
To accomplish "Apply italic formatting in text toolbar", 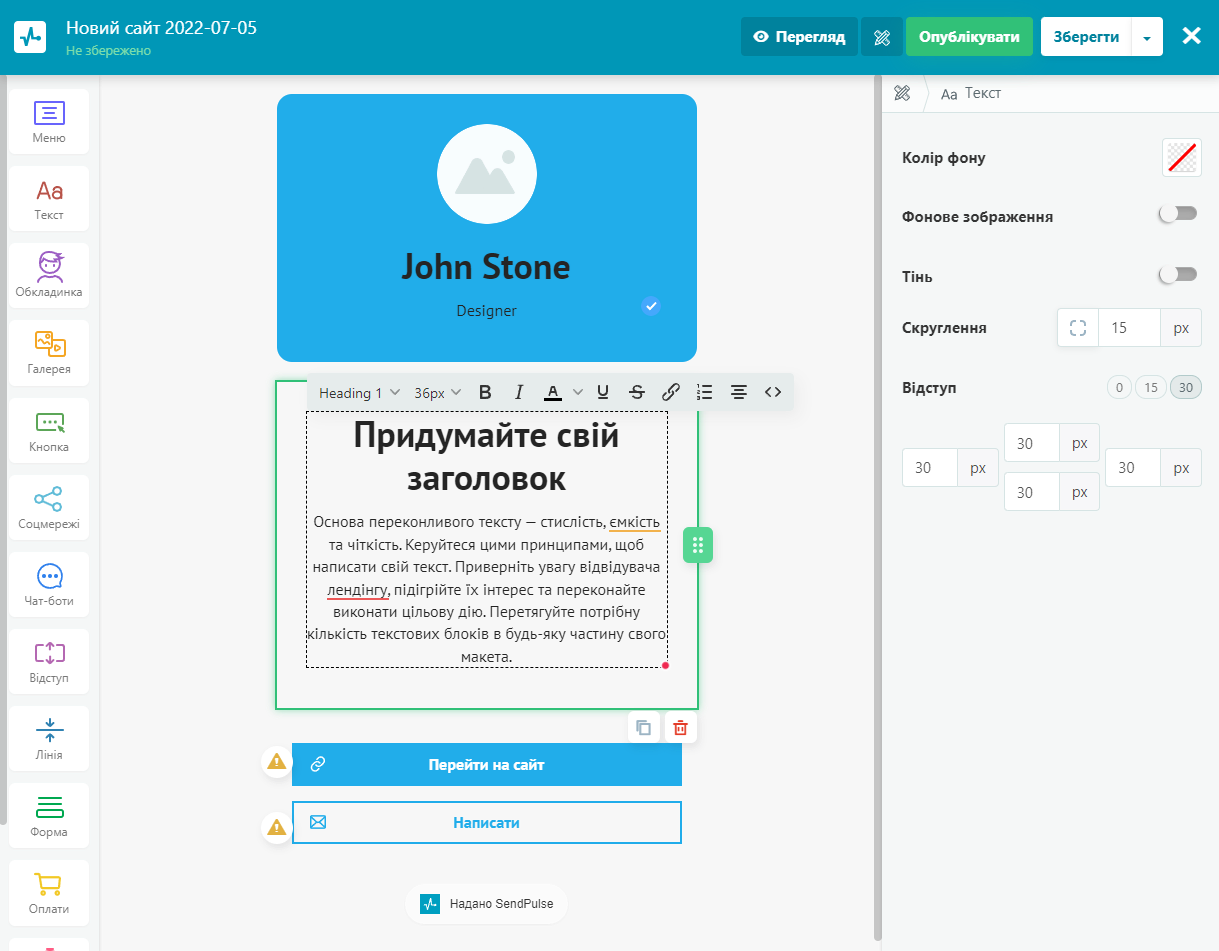I will pyautogui.click(x=519, y=393).
